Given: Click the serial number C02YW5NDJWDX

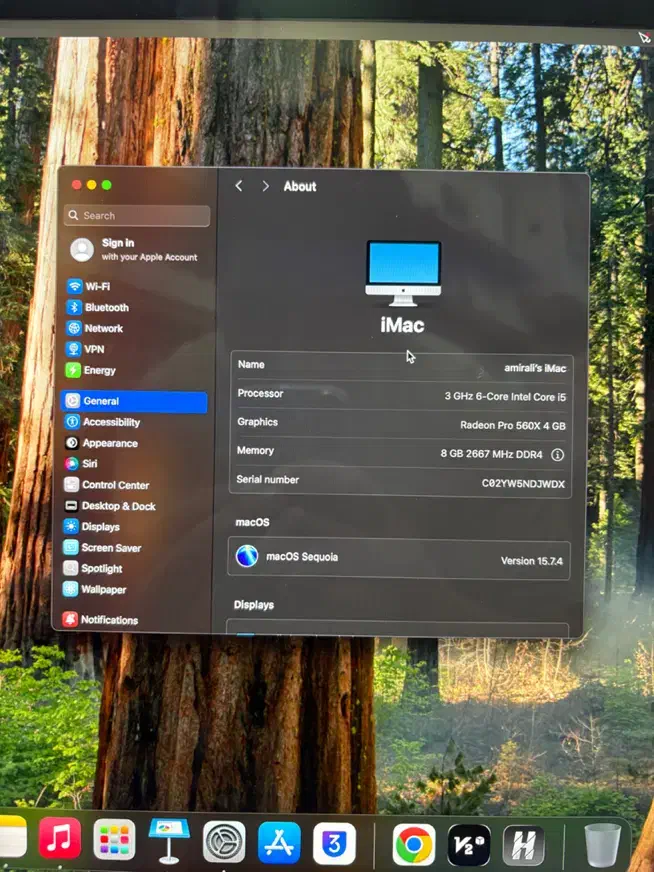Looking at the screenshot, I should (x=523, y=484).
